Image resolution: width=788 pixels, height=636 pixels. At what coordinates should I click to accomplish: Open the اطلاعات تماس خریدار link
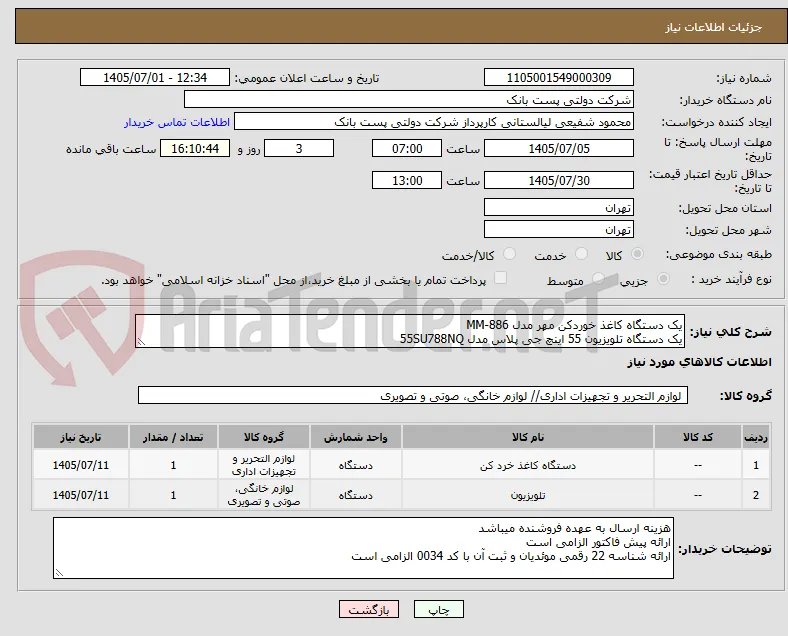(177, 122)
